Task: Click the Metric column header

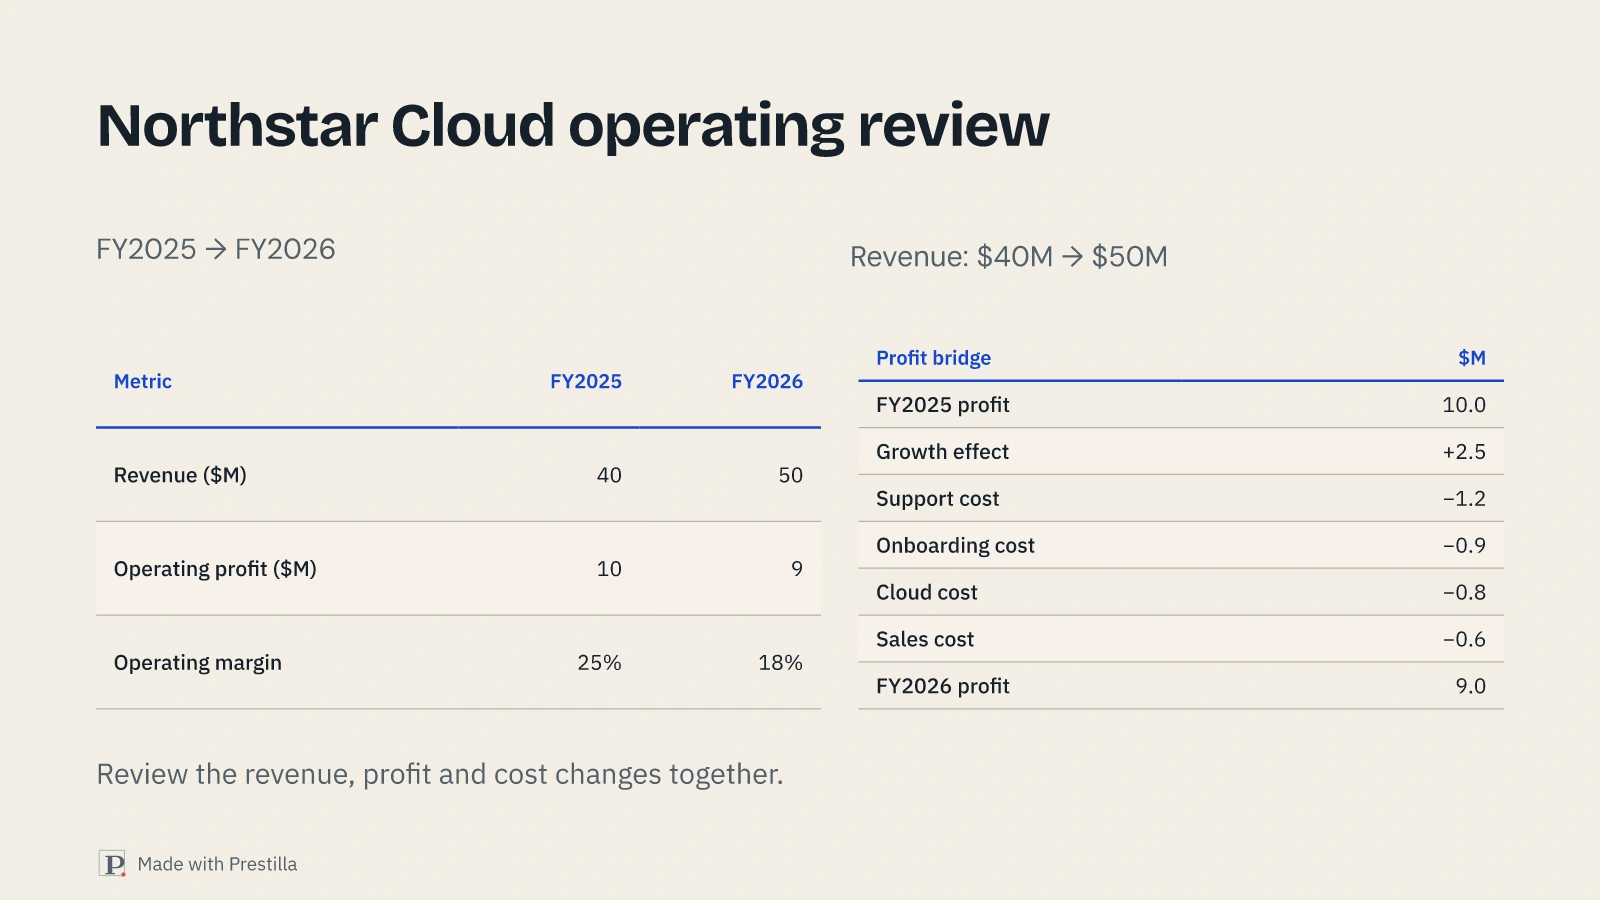Action: 143,381
